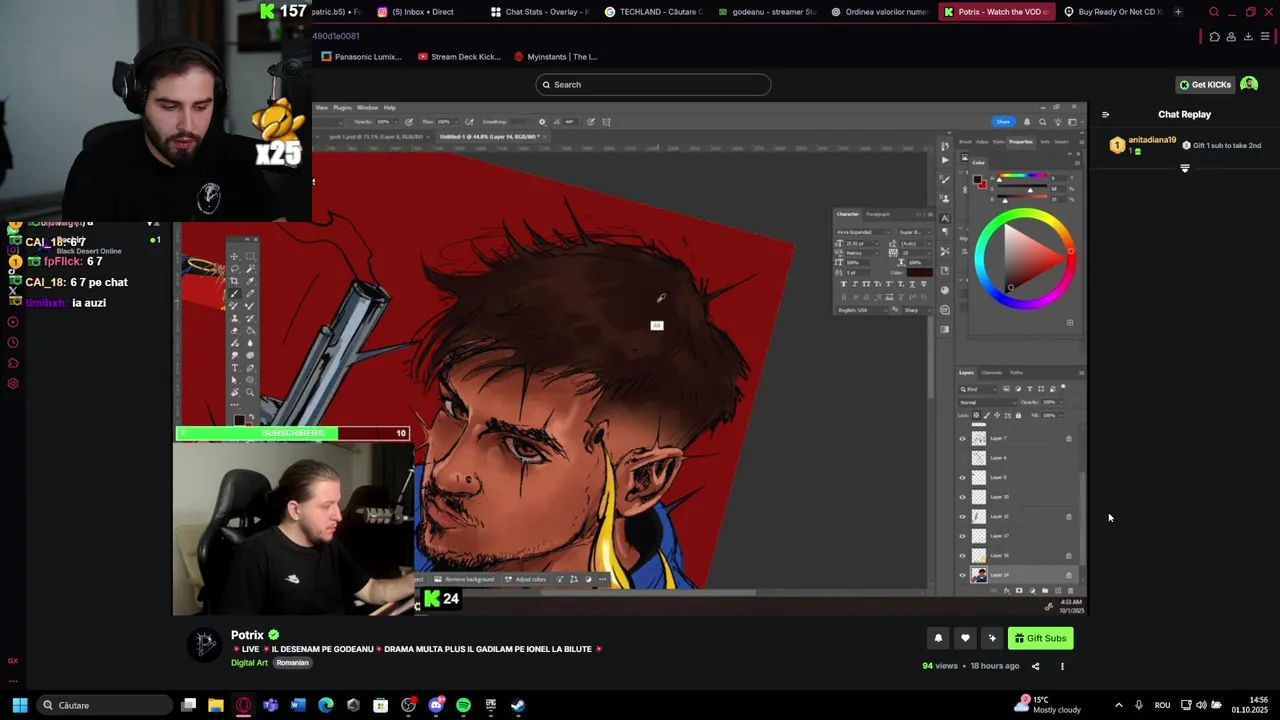Select the Type tool in toolbox
Screen dimensions: 1280x720
click(235, 367)
